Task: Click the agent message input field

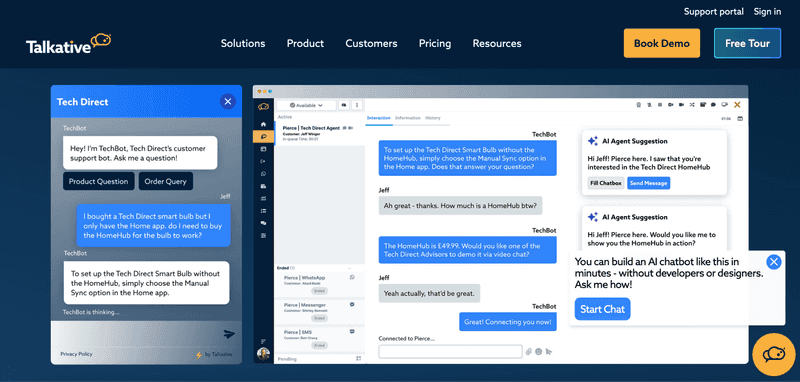Action: tap(451, 351)
